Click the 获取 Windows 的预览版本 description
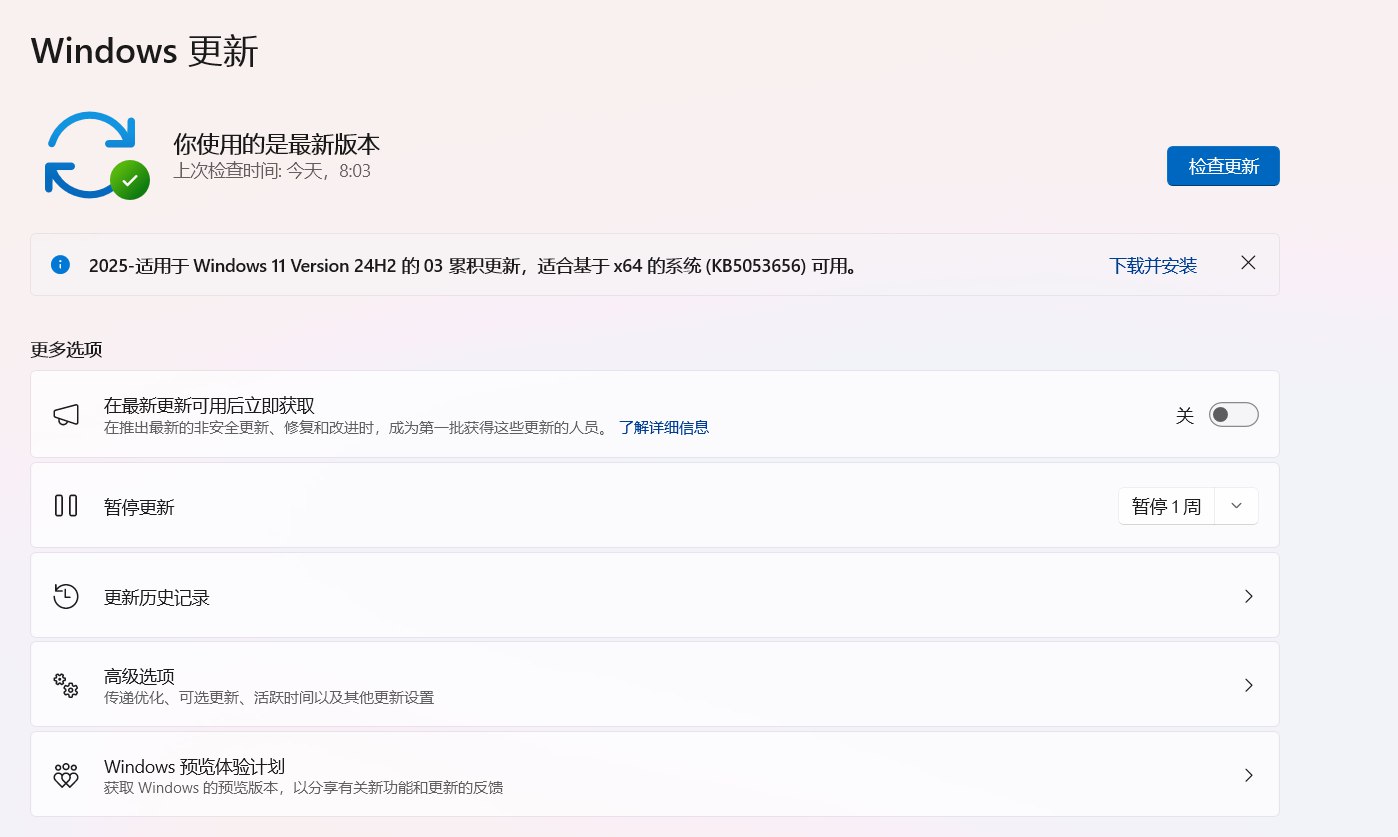This screenshot has width=1398, height=837. (303, 787)
